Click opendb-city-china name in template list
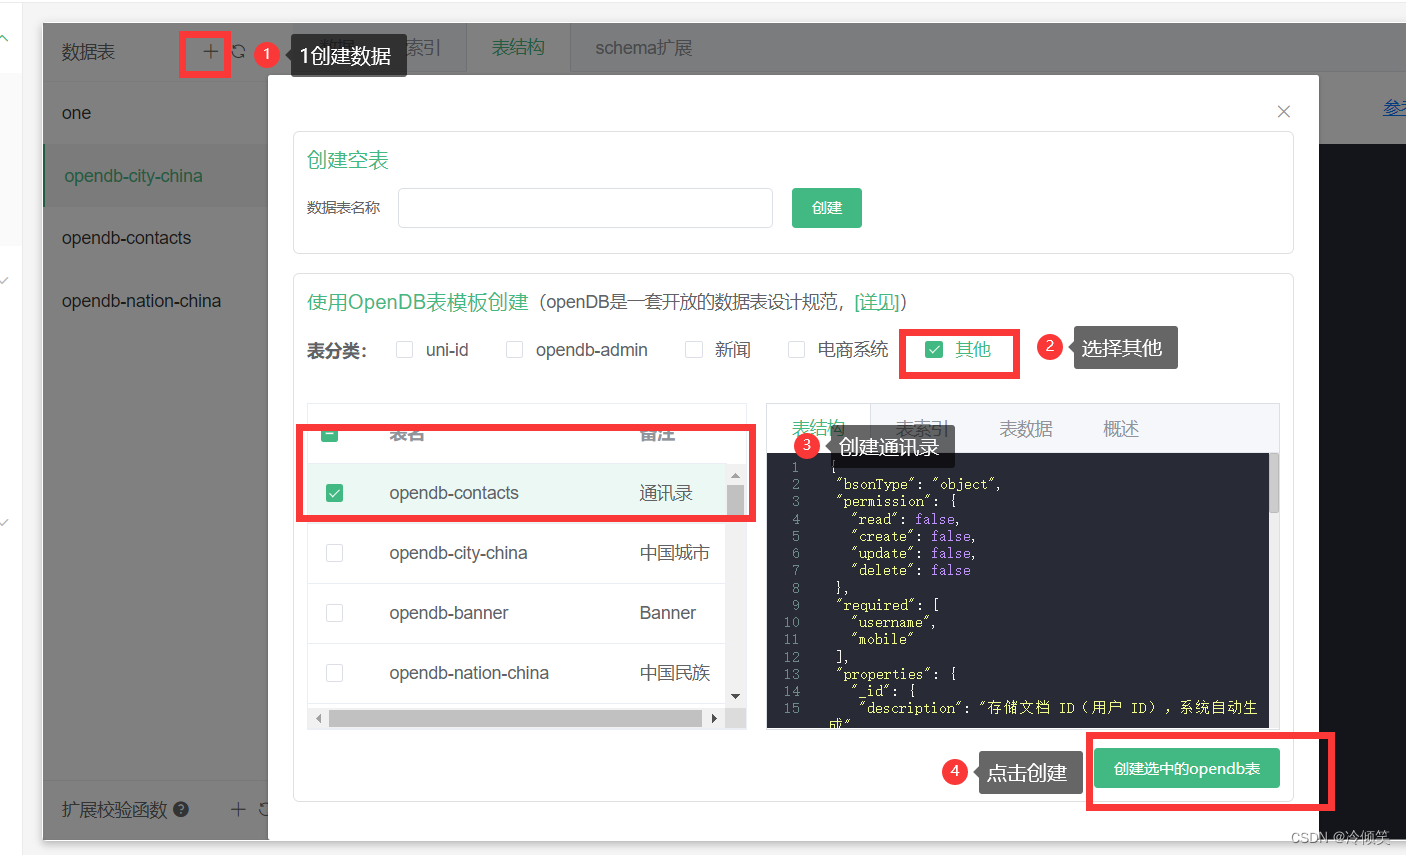The image size is (1406, 855). 458,553
